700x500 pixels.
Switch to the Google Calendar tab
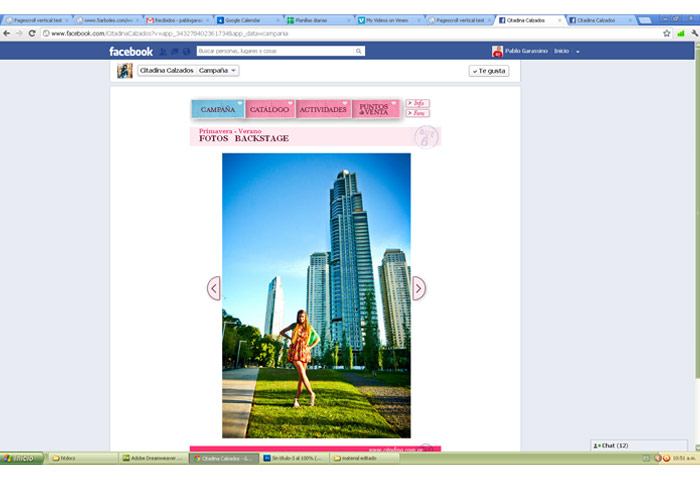[x=249, y=20]
